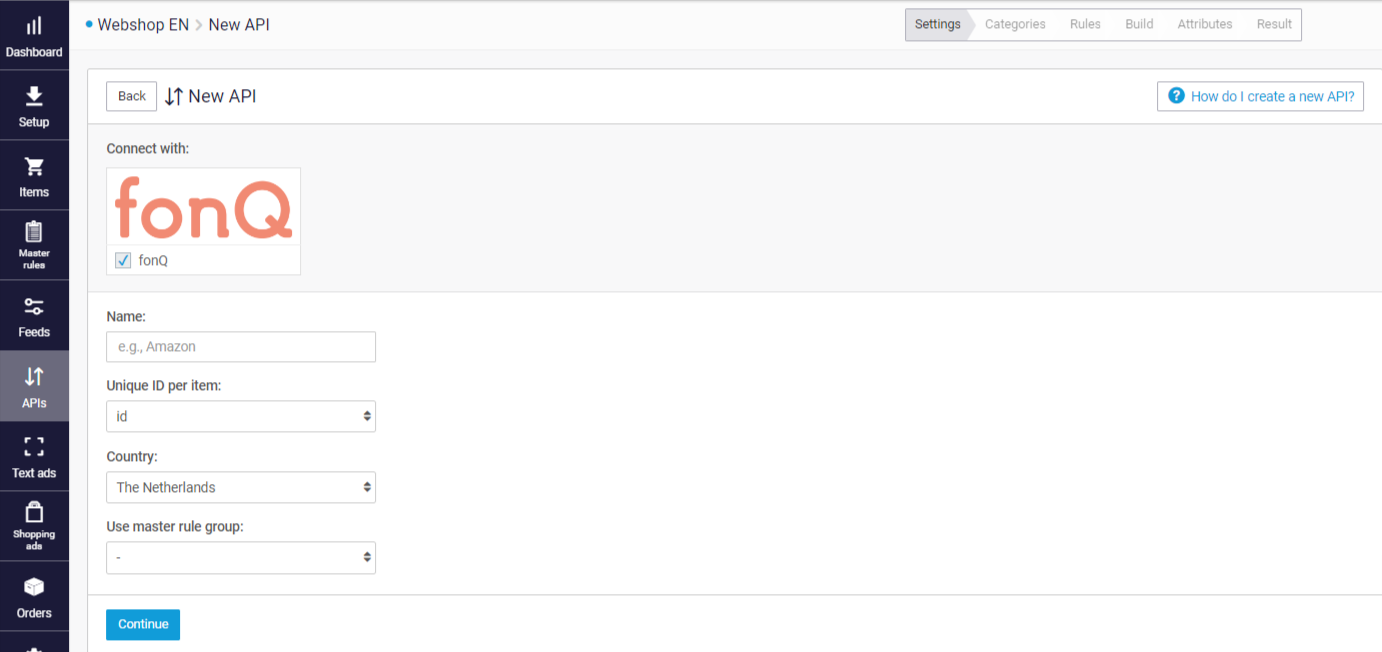Switch to the Categories step tab
Screen dimensions: 1382x652
click(x=1015, y=24)
